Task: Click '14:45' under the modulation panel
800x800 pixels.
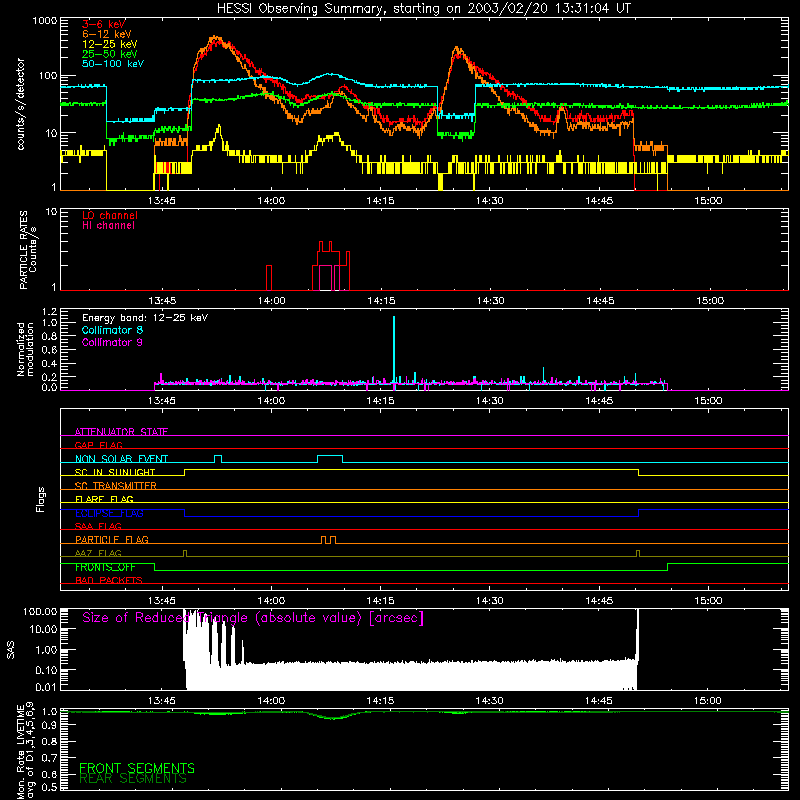Action: pos(599,401)
